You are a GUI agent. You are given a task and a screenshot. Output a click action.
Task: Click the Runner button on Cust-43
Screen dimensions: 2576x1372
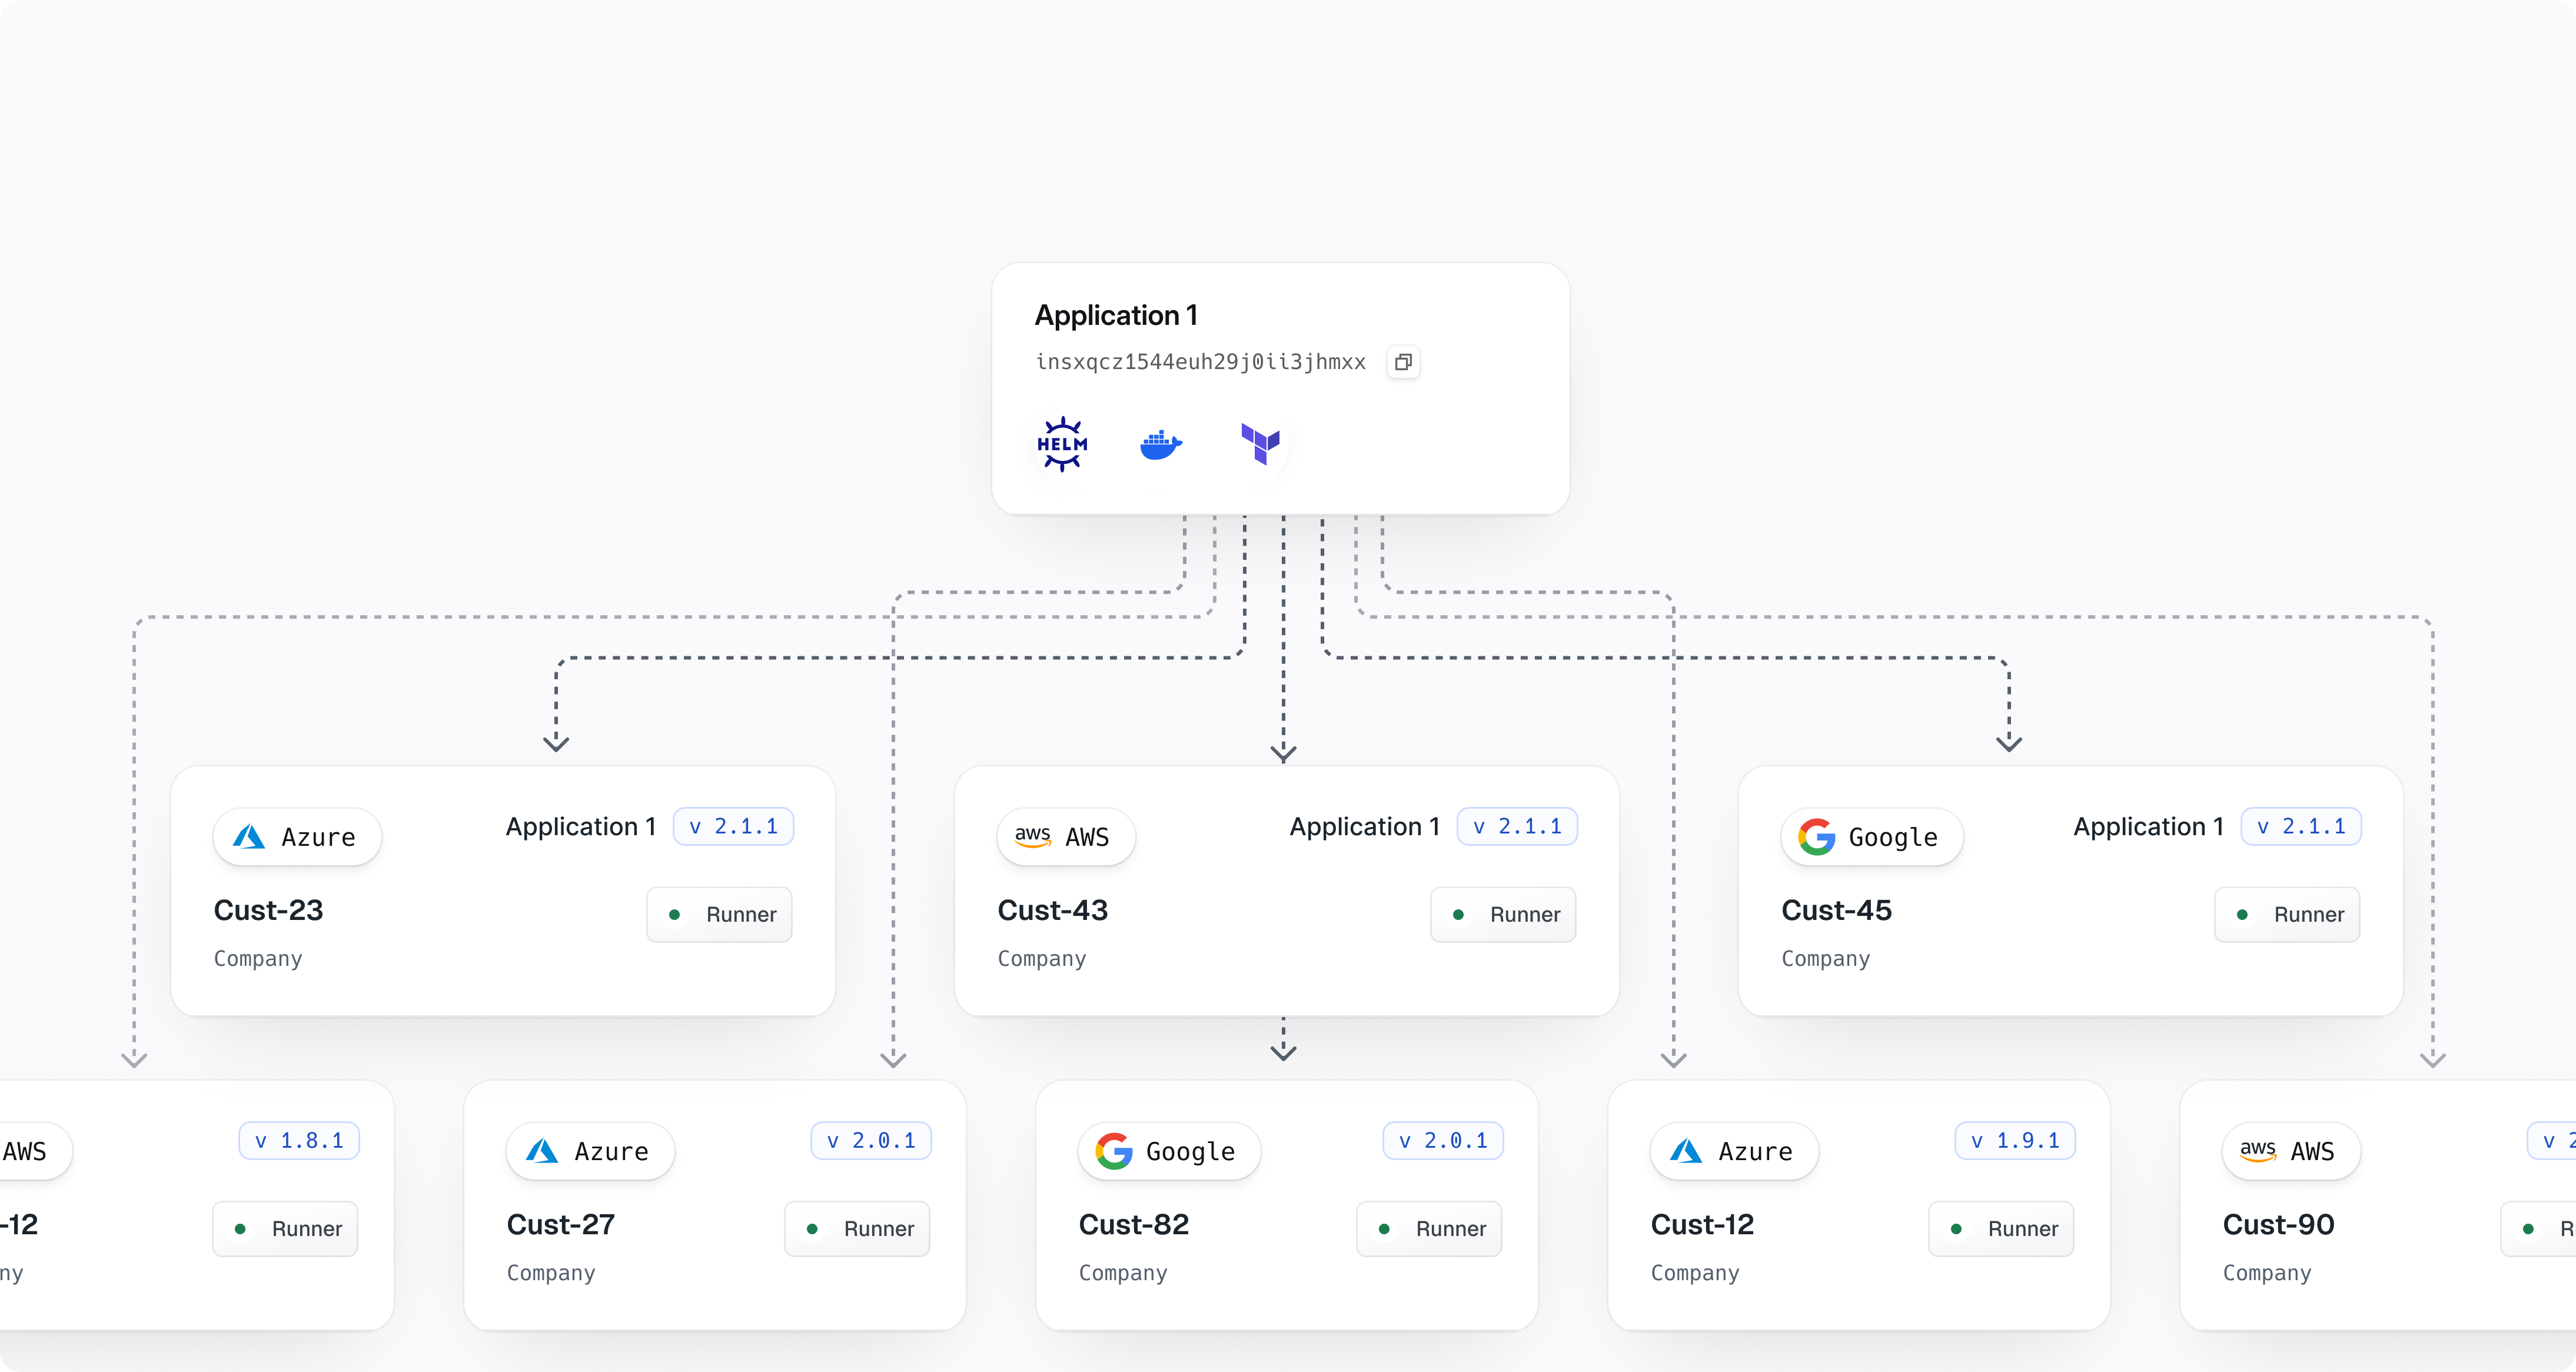pos(1503,914)
